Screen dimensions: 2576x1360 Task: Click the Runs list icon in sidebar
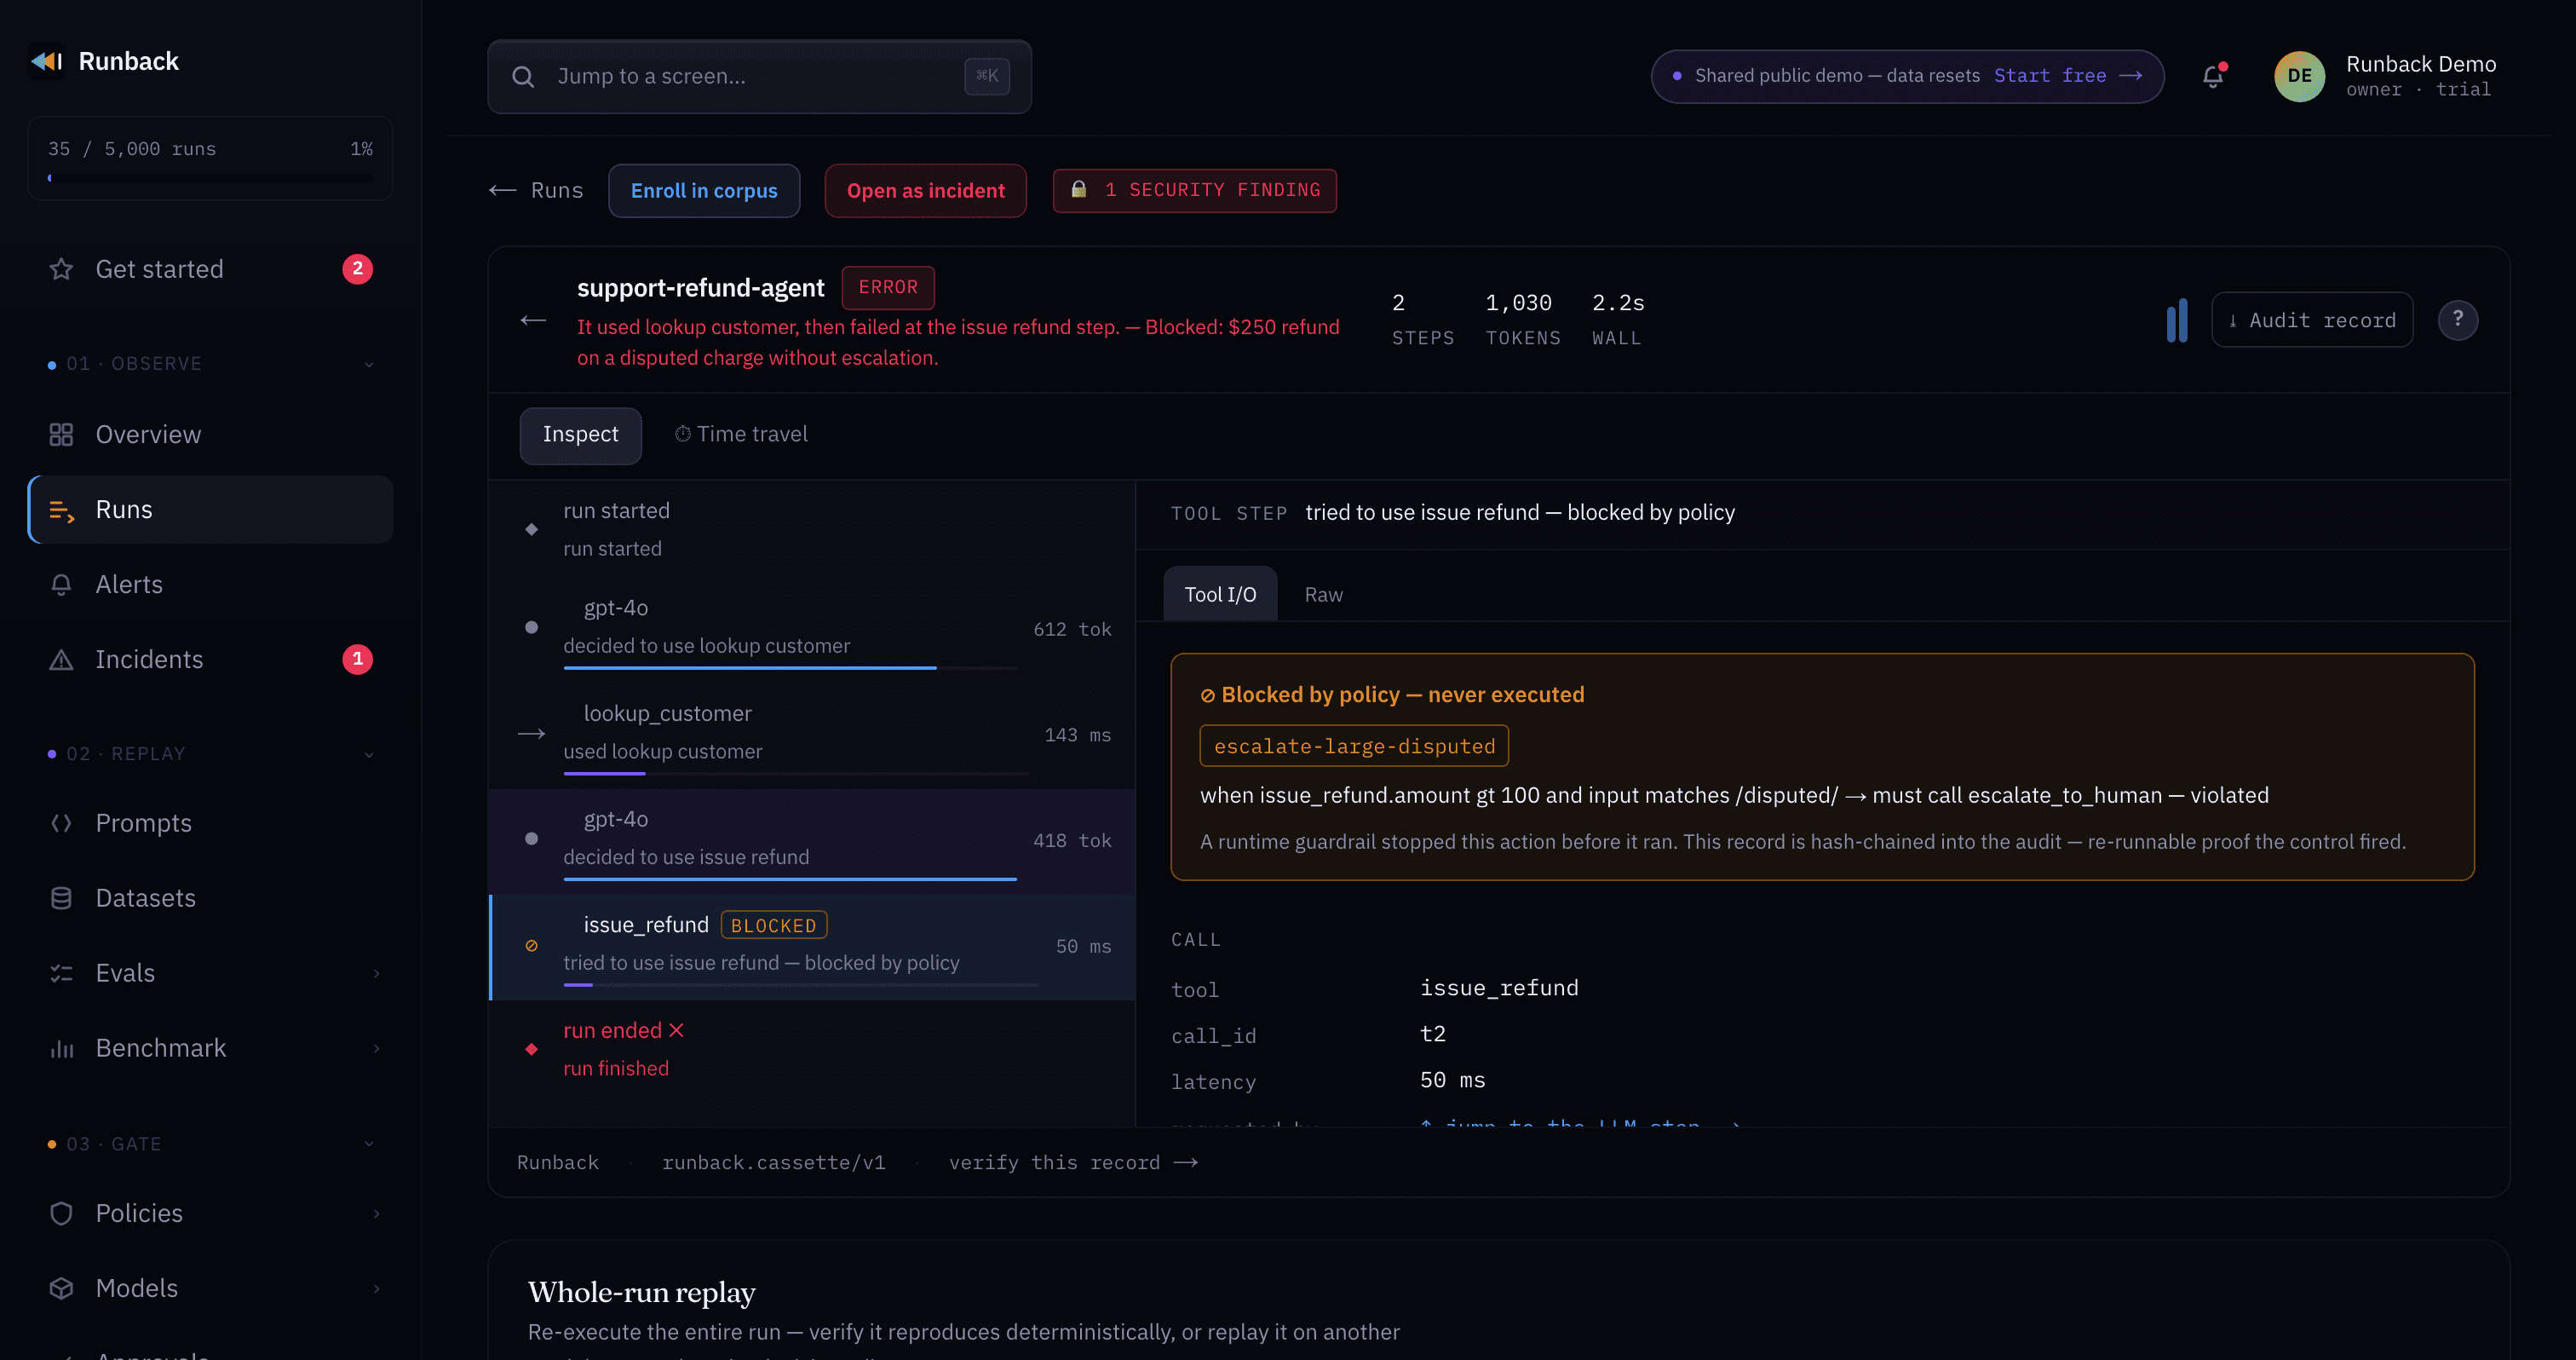(x=61, y=510)
